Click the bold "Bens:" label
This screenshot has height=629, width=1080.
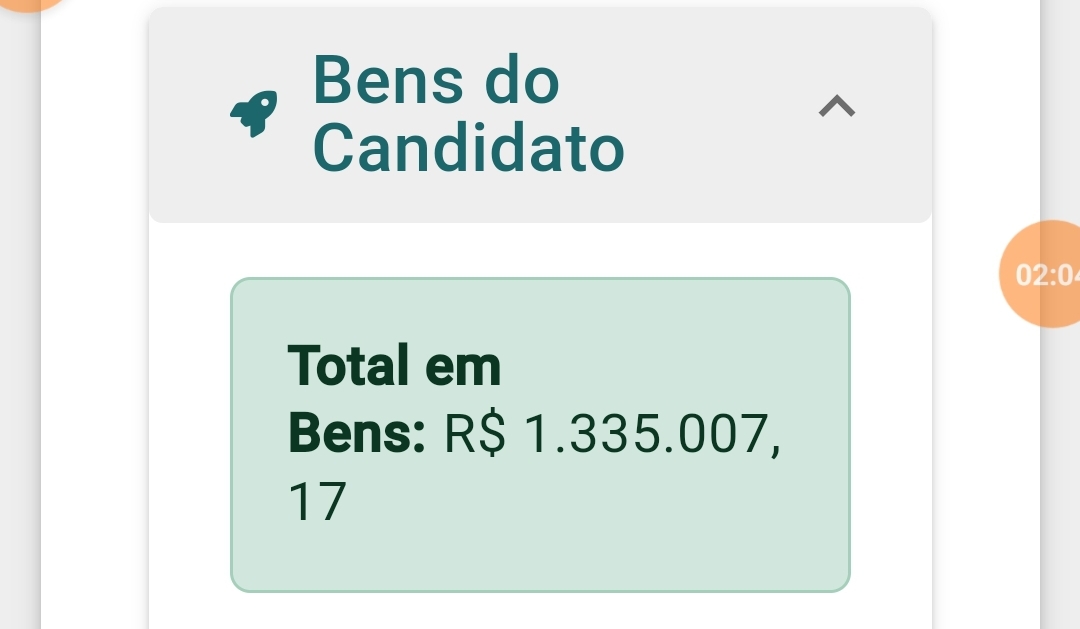point(357,436)
